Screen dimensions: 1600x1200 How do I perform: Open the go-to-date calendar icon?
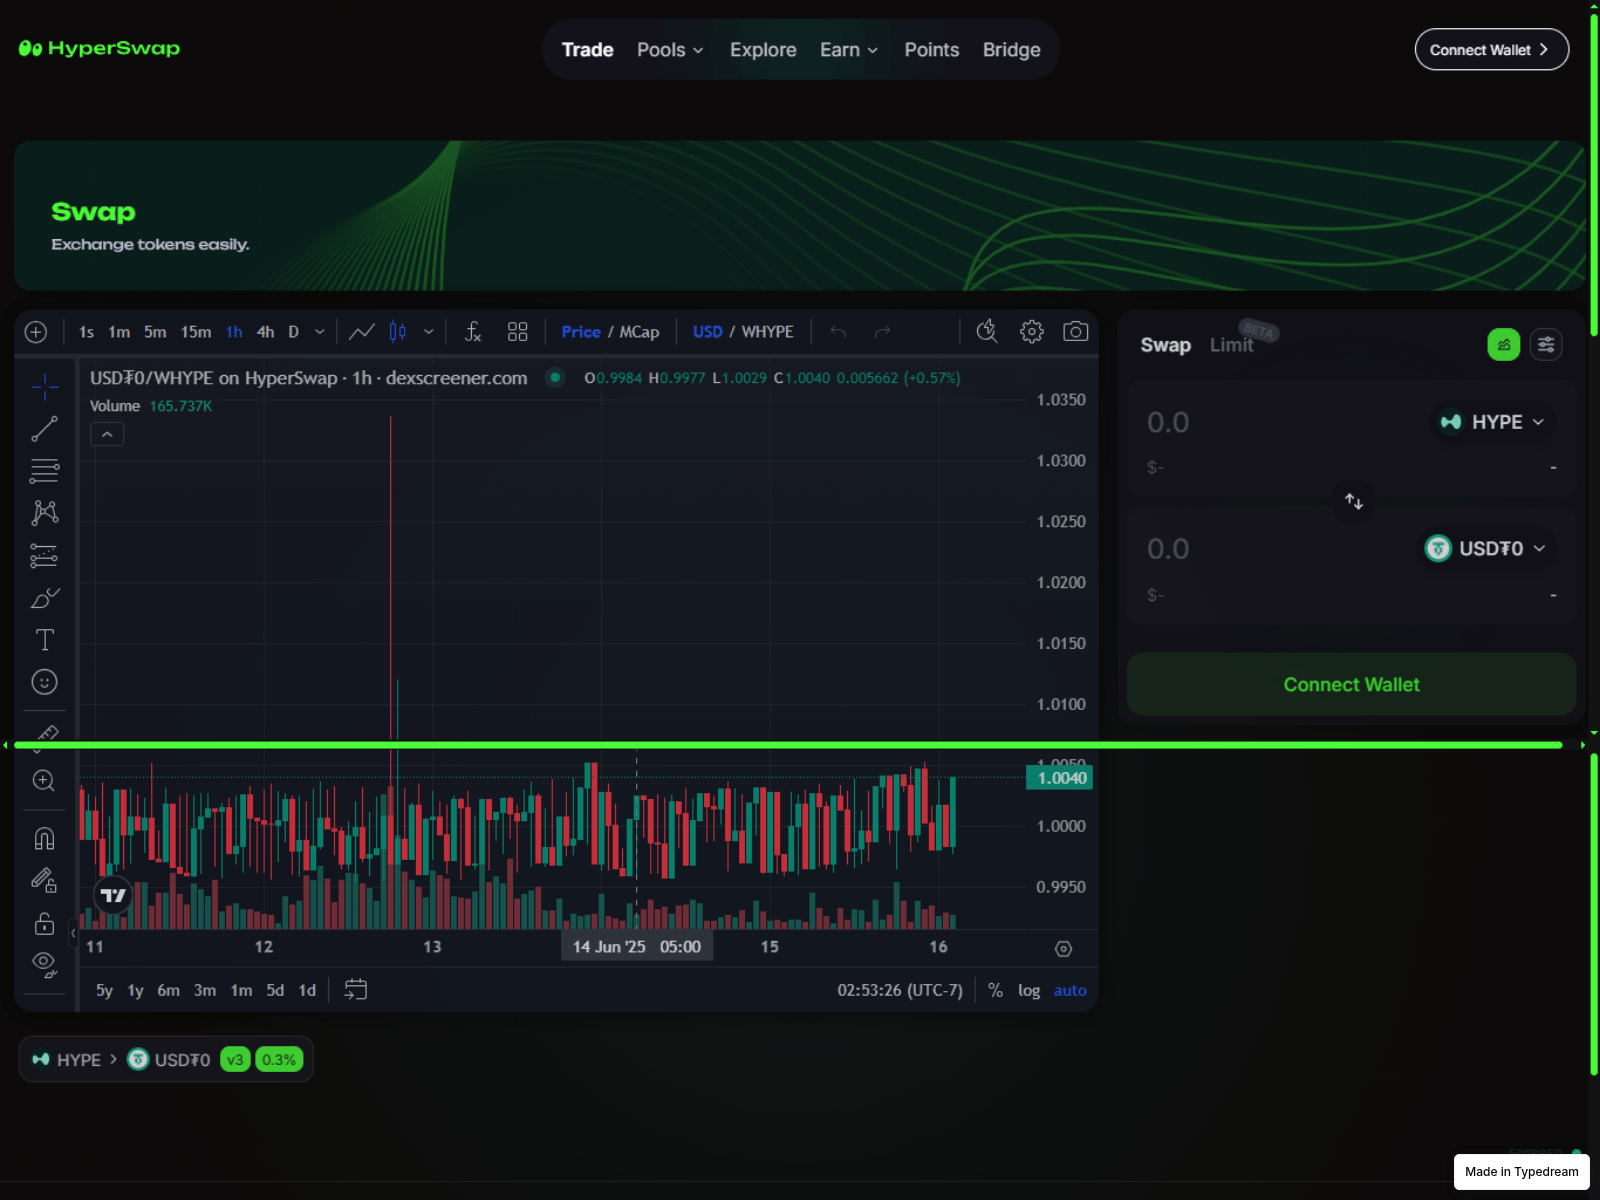point(356,990)
